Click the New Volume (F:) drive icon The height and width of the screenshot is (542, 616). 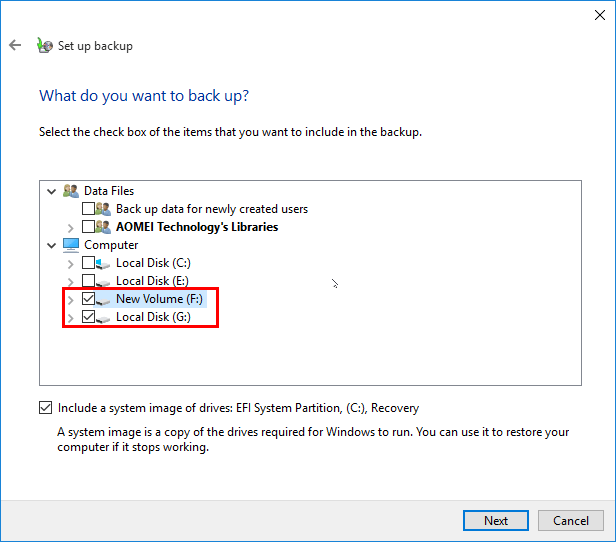click(104, 299)
